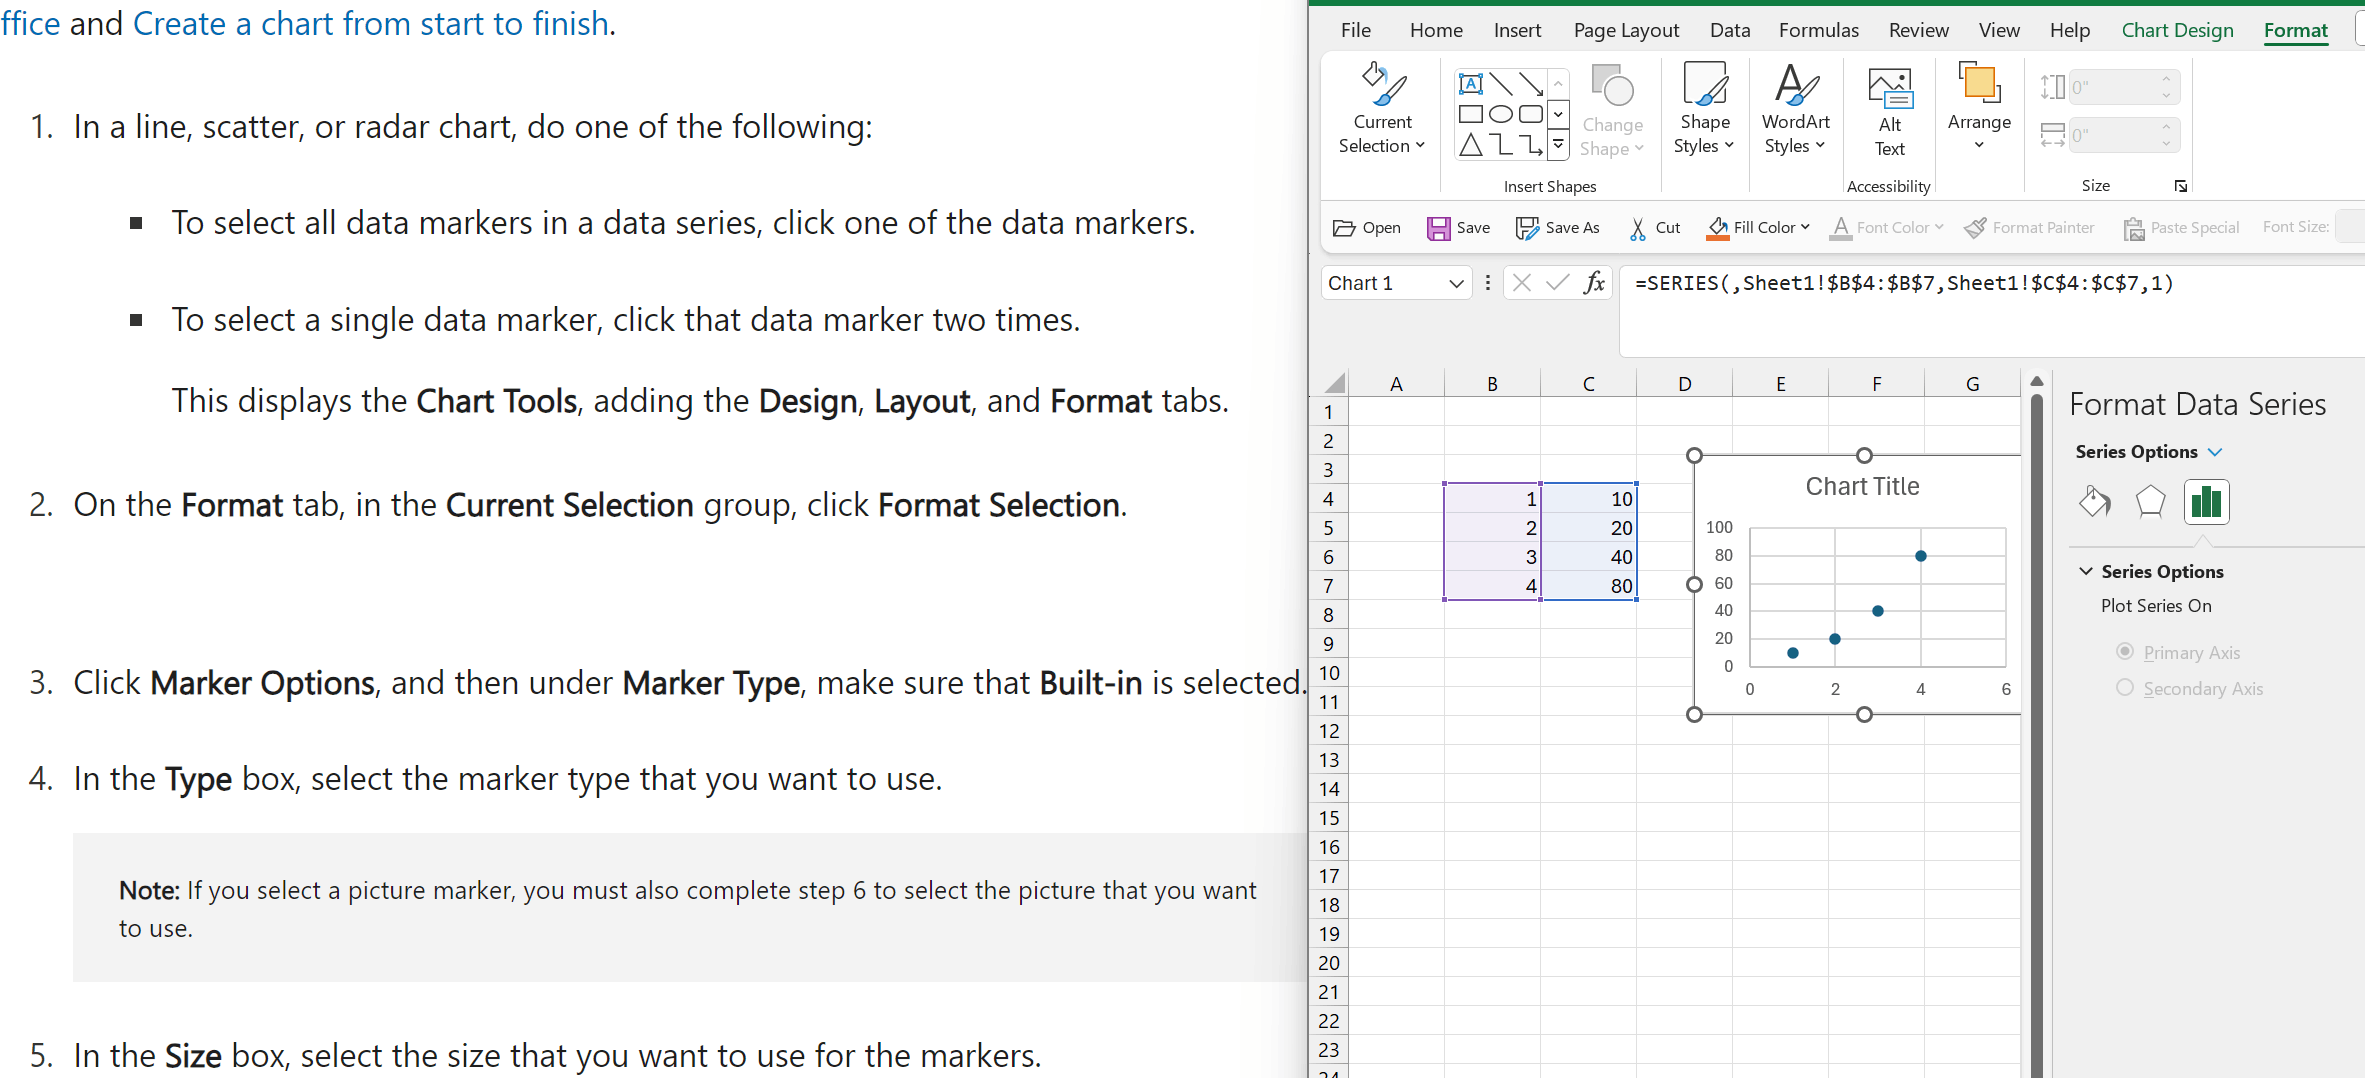Select the Primary Axis radio button

click(2125, 651)
